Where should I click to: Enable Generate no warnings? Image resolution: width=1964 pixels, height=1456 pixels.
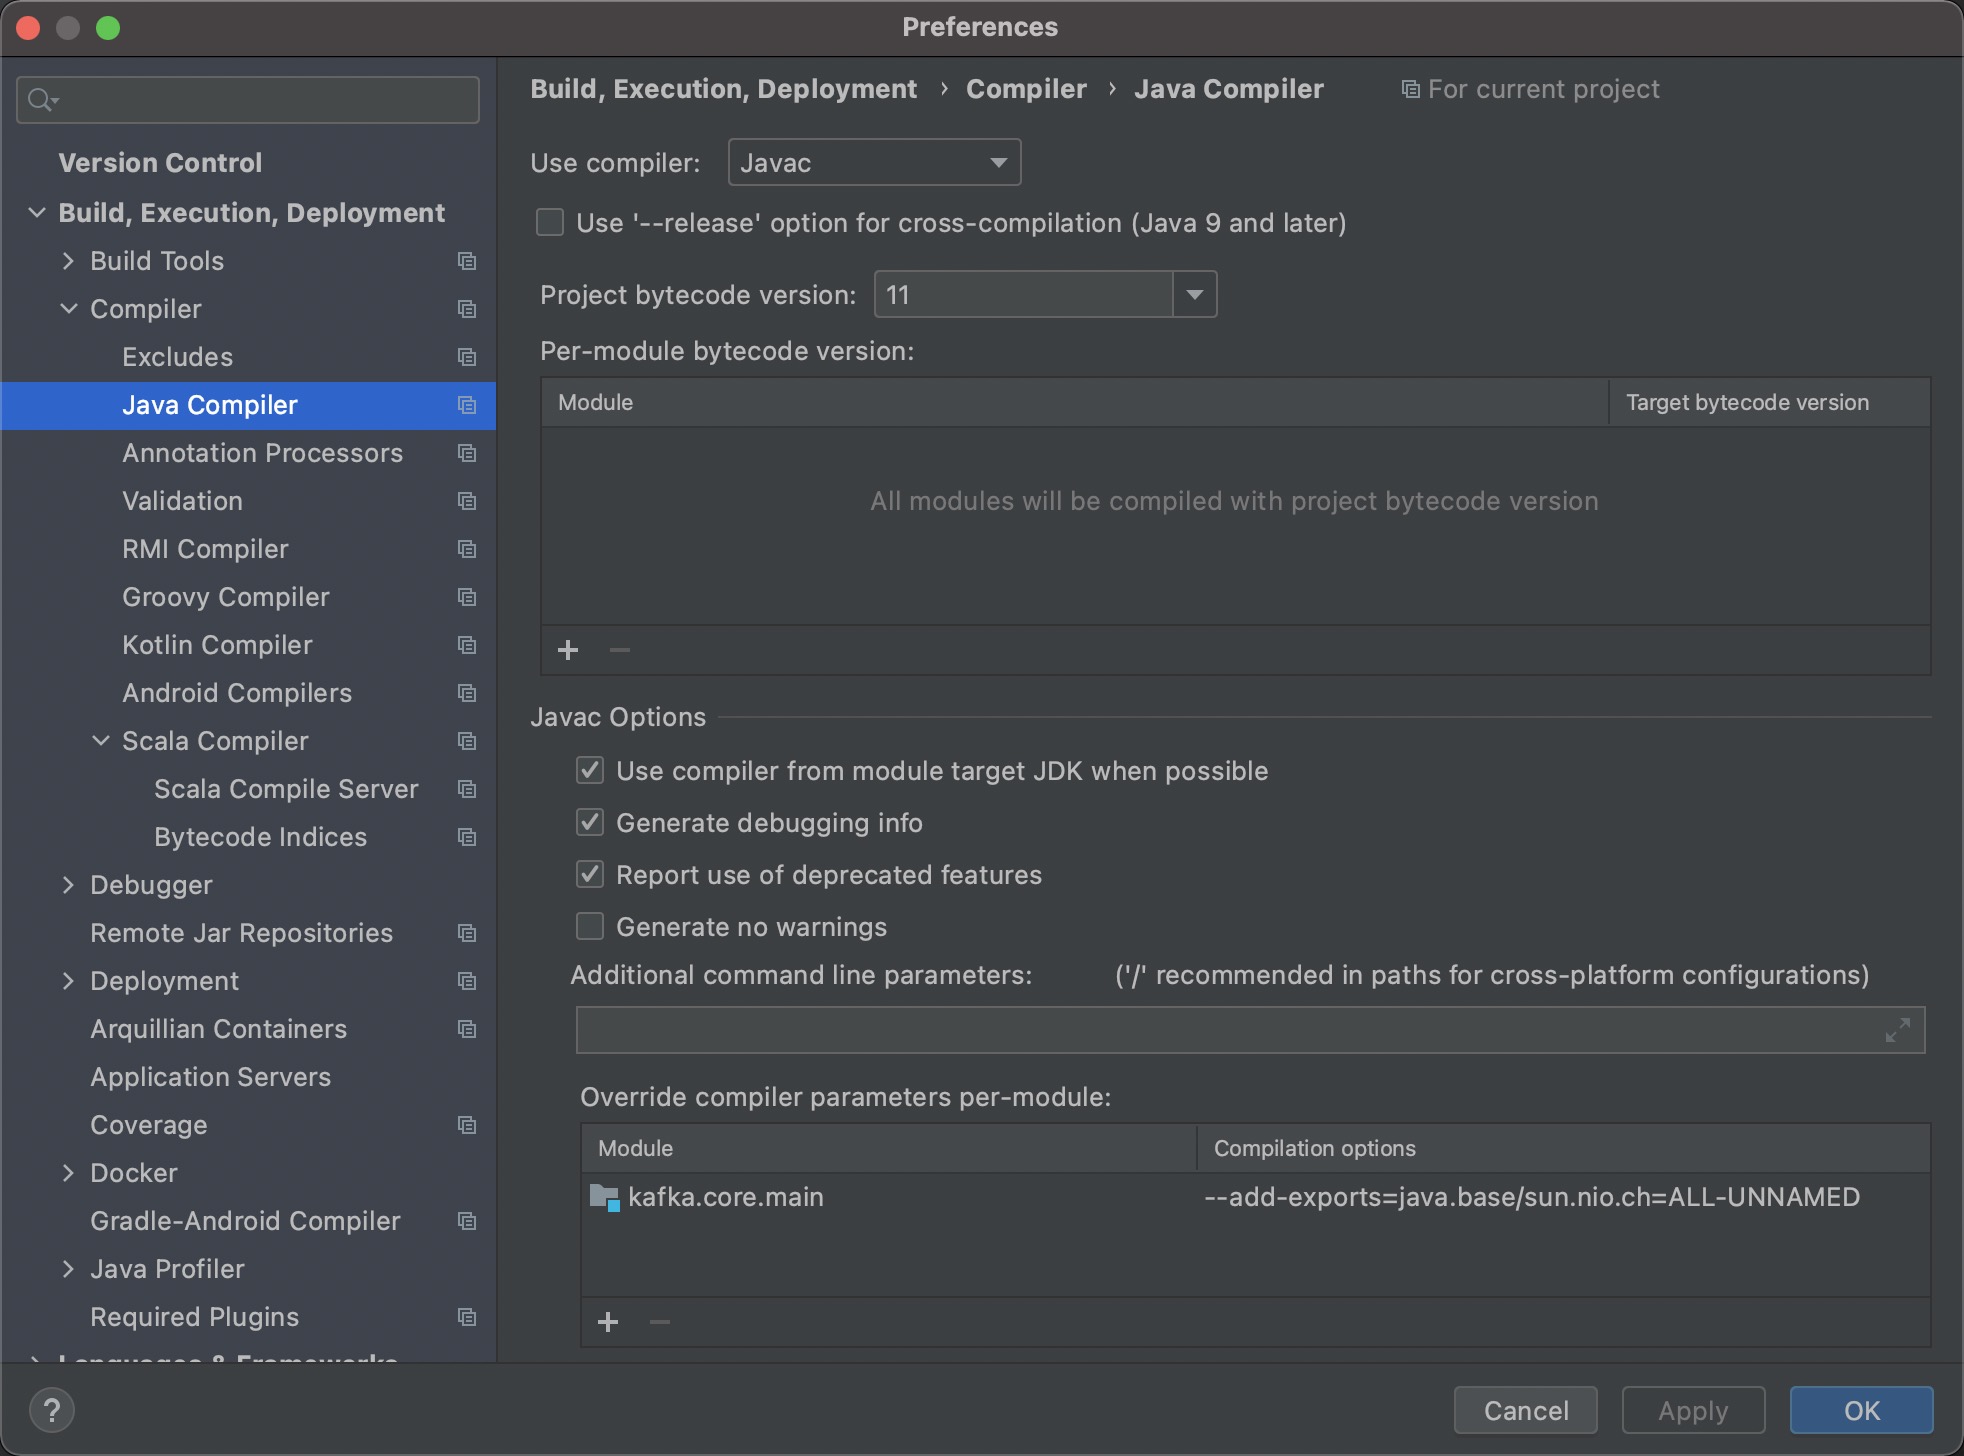coord(590,926)
